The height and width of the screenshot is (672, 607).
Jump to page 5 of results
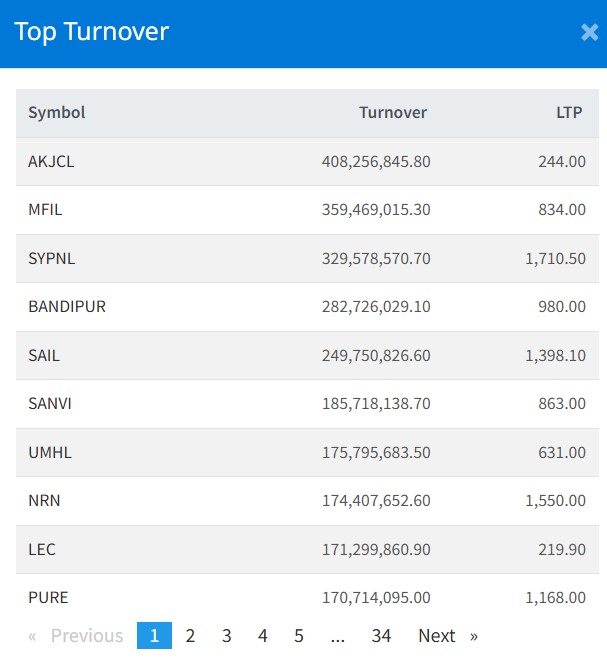299,636
